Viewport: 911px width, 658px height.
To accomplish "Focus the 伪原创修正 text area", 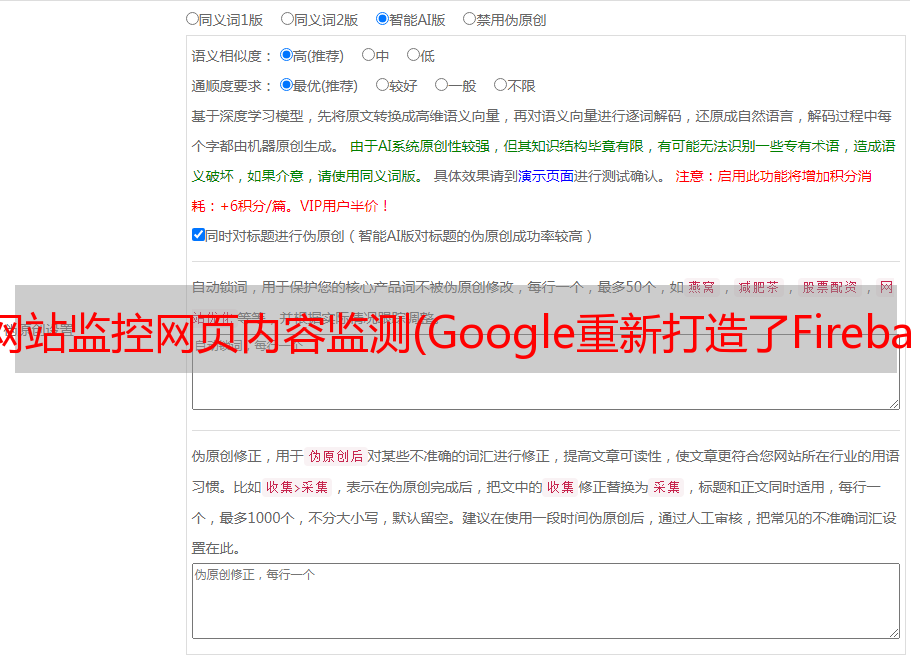I will tap(545, 600).
